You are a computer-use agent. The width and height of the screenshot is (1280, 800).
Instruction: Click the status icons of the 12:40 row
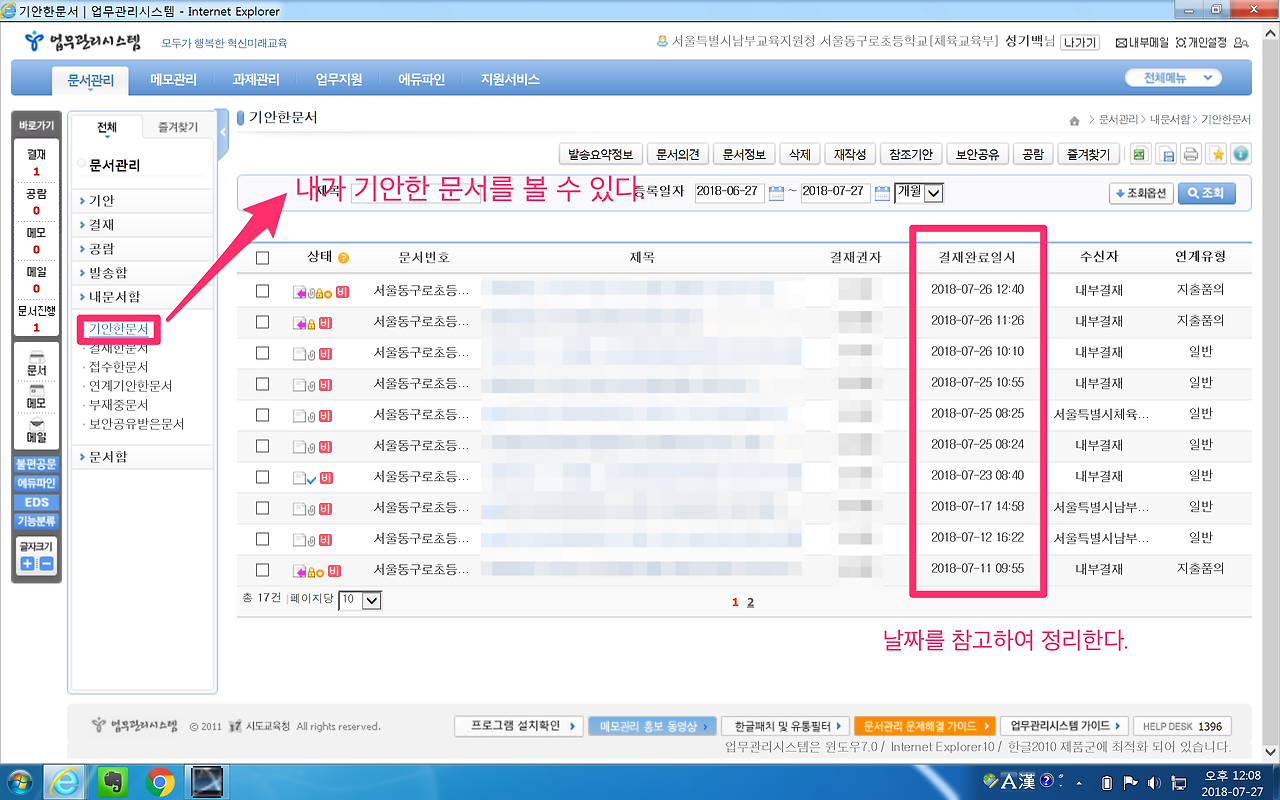[320, 292]
